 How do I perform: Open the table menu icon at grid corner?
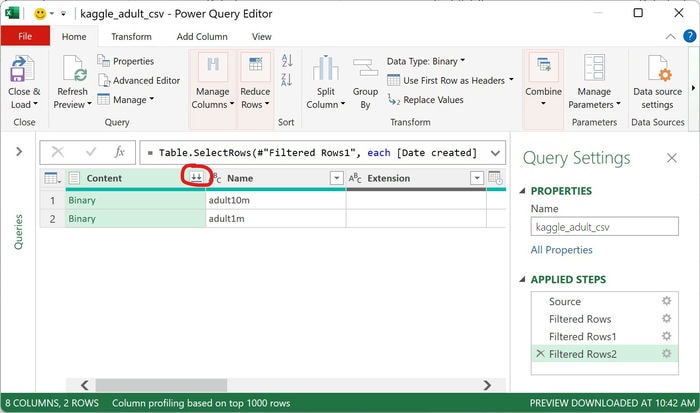click(x=52, y=178)
